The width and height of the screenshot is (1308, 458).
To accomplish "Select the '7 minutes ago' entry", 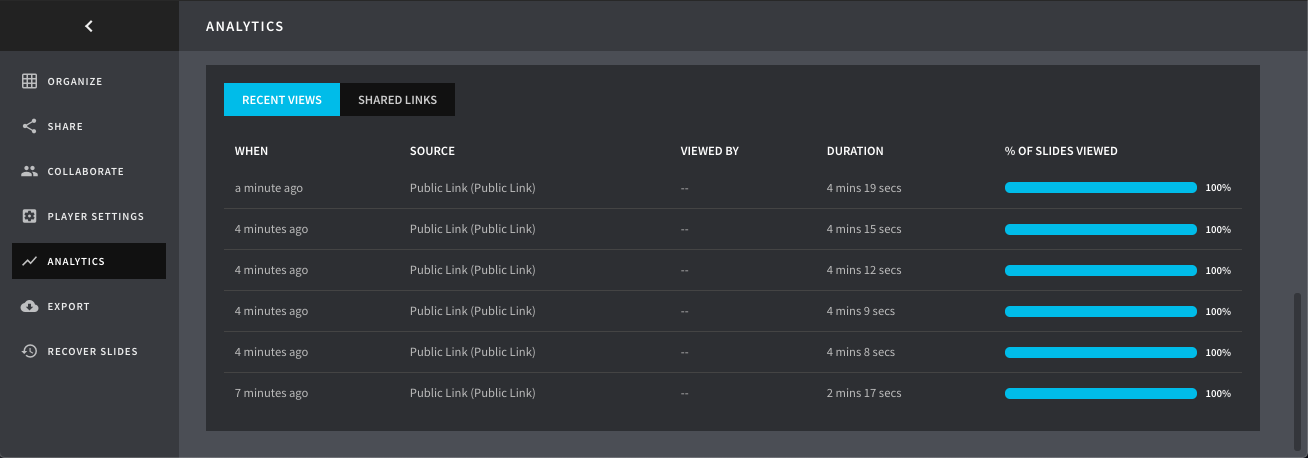I will point(271,393).
